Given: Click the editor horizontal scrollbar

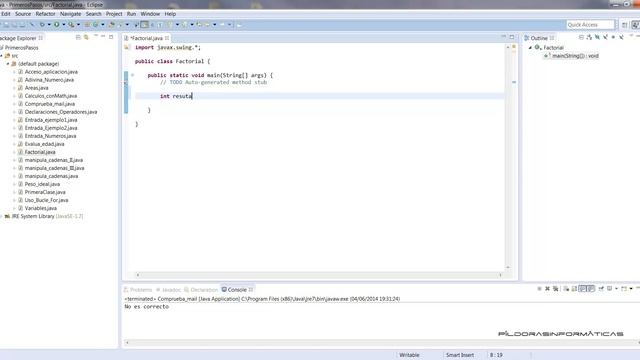Looking at the screenshot, I should [x=318, y=275].
